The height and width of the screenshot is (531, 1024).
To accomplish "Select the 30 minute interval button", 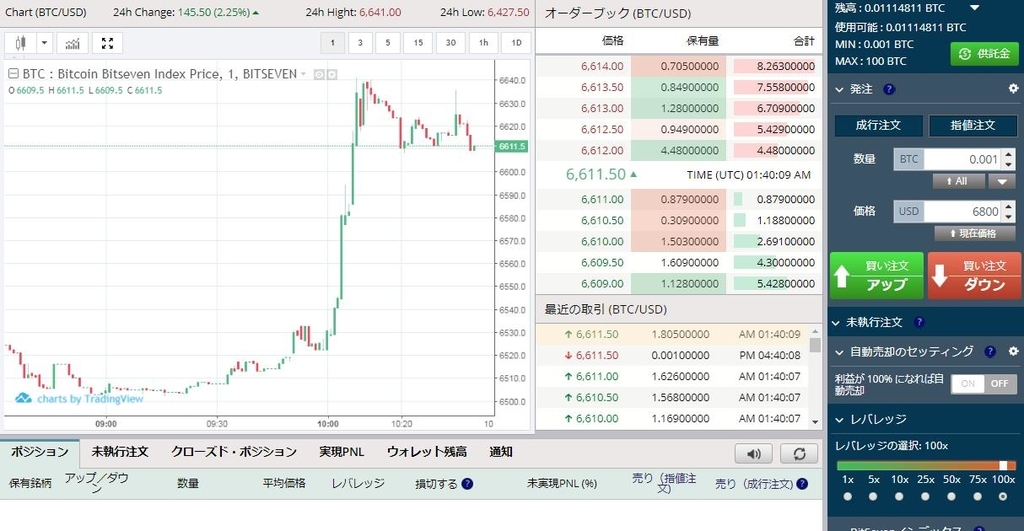I will tap(451, 42).
